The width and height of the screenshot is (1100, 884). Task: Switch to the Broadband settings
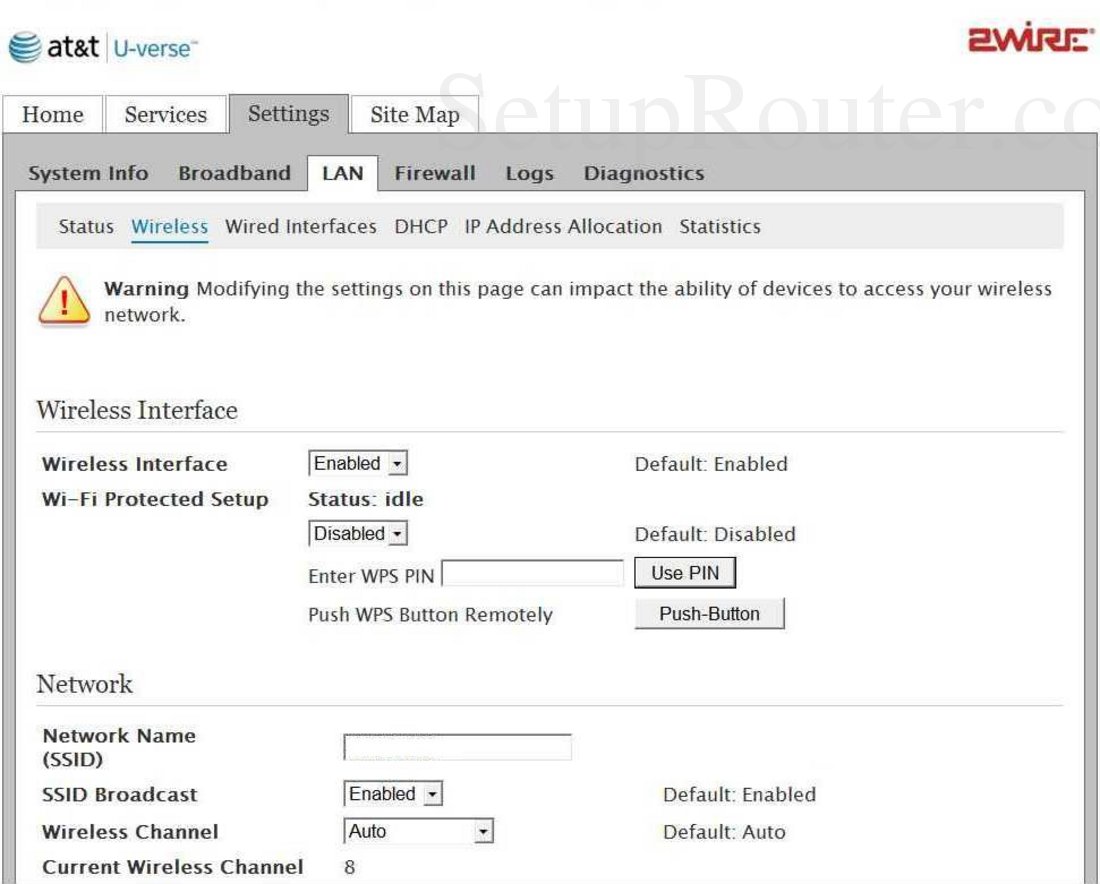pyautogui.click(x=234, y=172)
